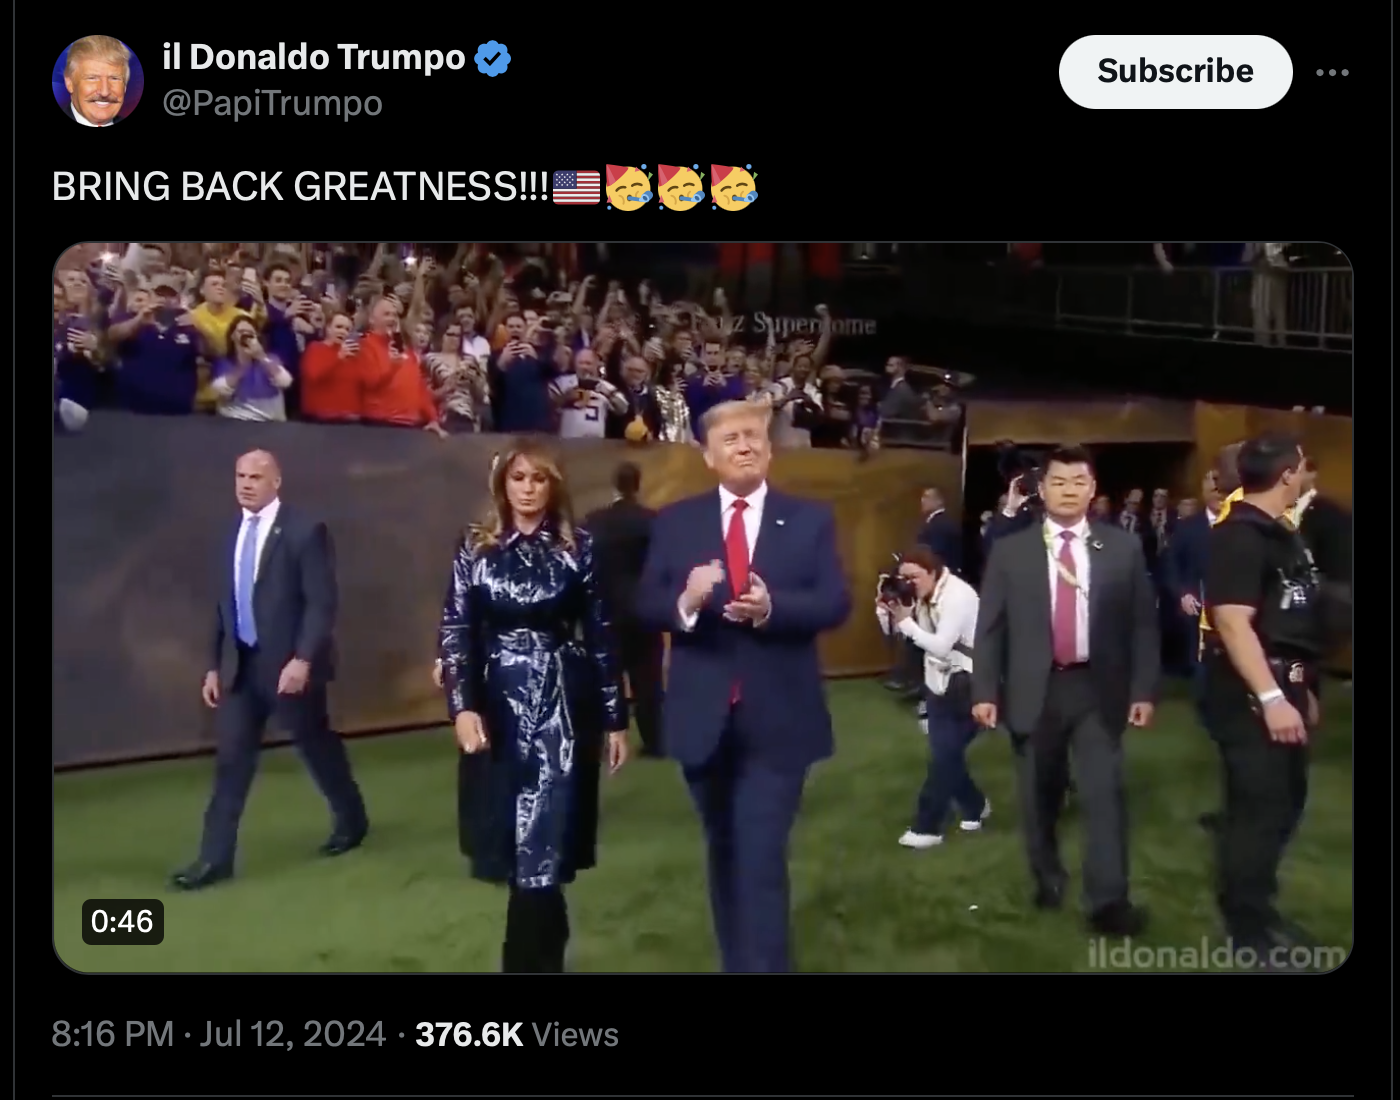The width and height of the screenshot is (1400, 1100).
Task: Click the middle party face emoji
Action: 681,187
